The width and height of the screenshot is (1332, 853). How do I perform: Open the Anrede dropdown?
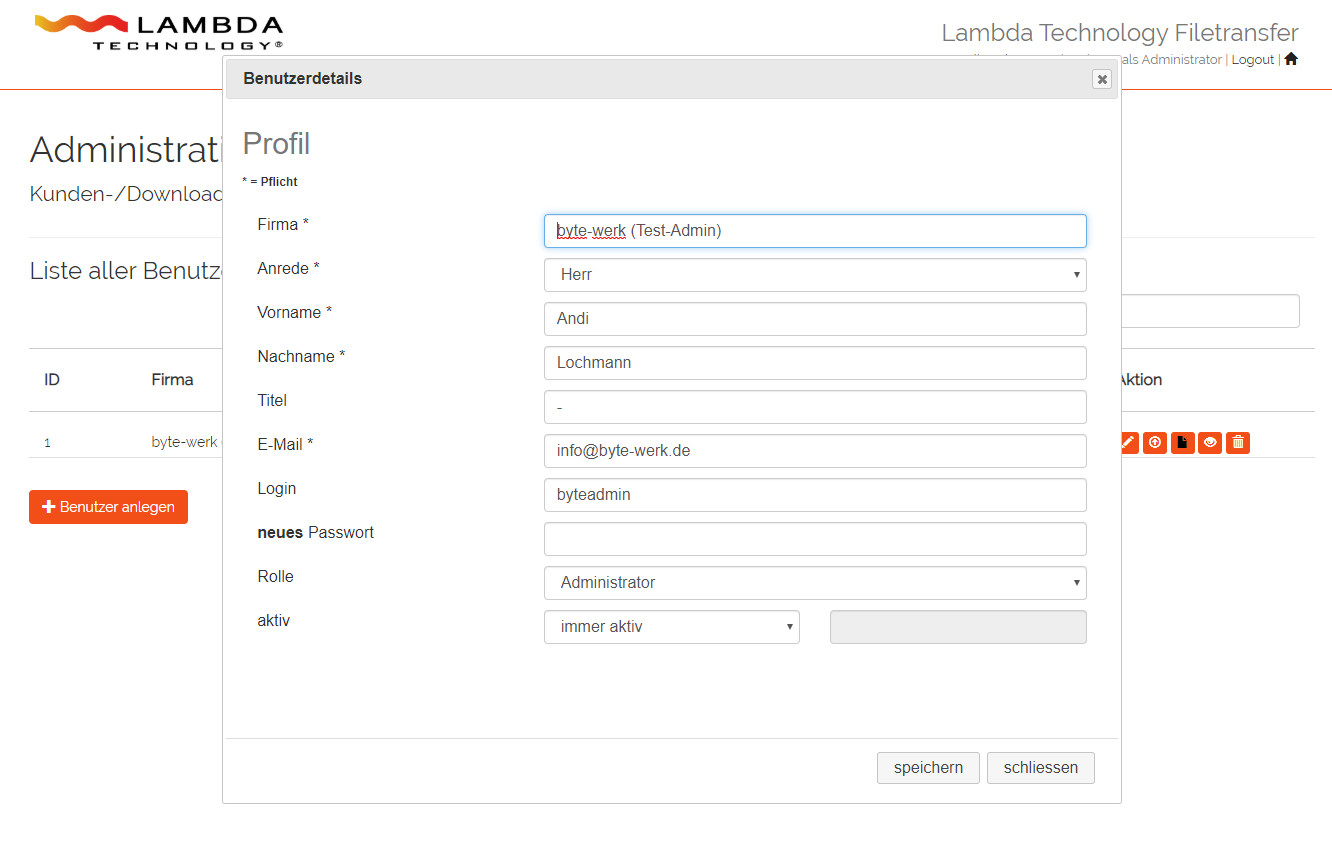coord(814,275)
